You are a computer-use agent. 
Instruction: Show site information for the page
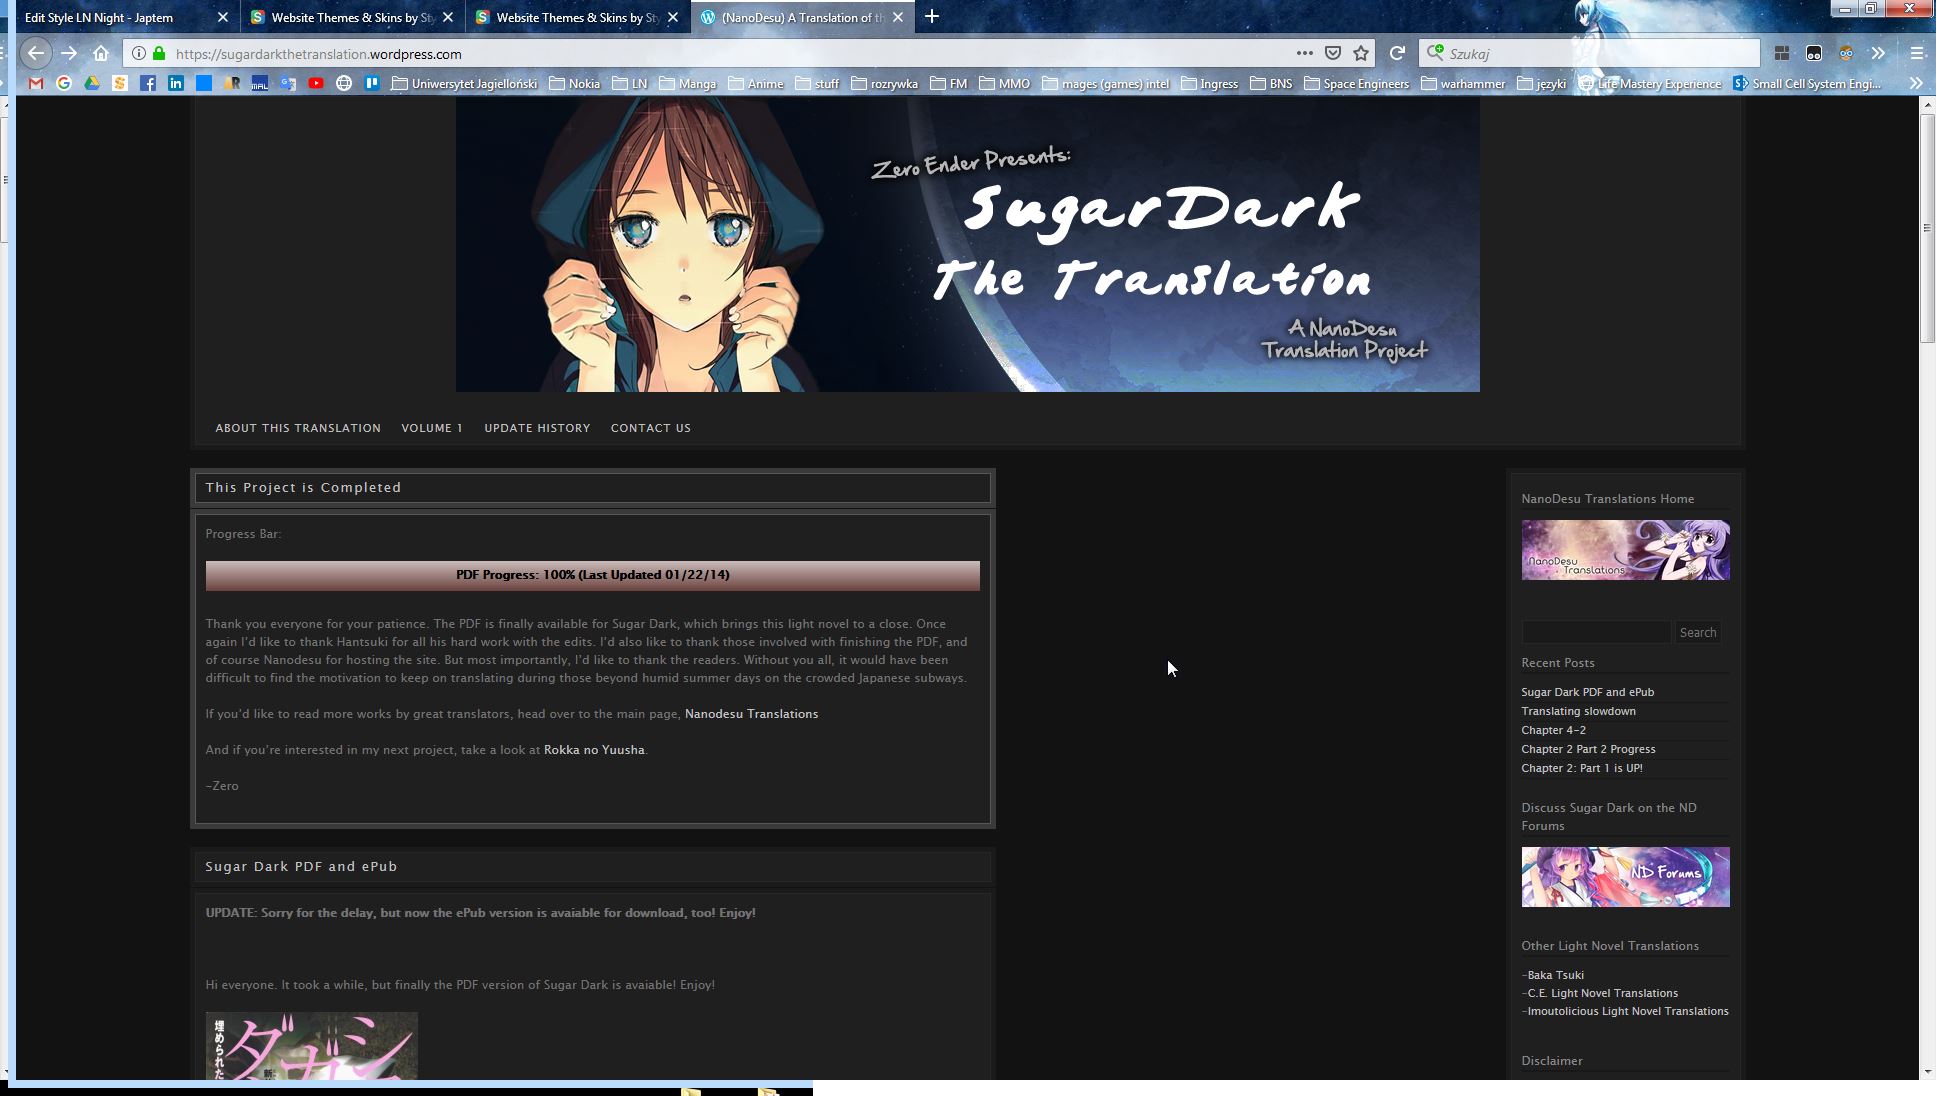(139, 54)
